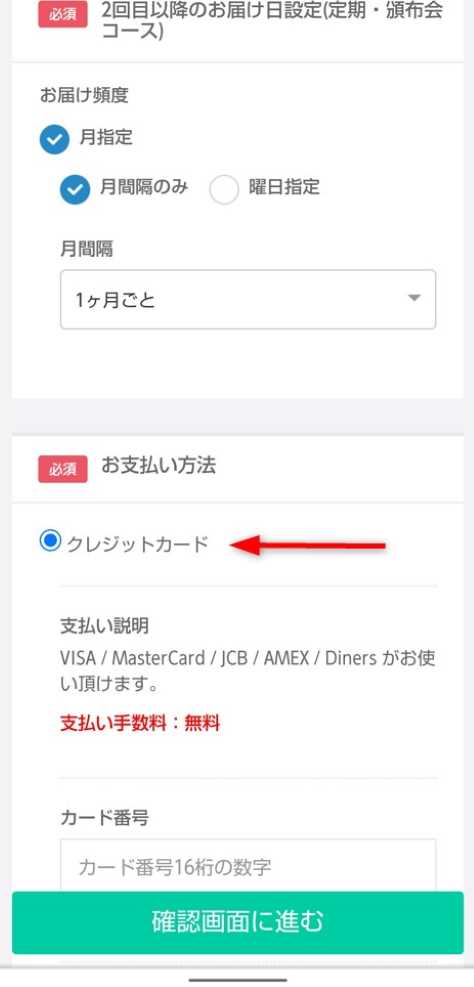This screenshot has width=474, height=987.
Task: Click the 必須 badge beside 2回目以降のお届け日設定
Action: click(63, 15)
